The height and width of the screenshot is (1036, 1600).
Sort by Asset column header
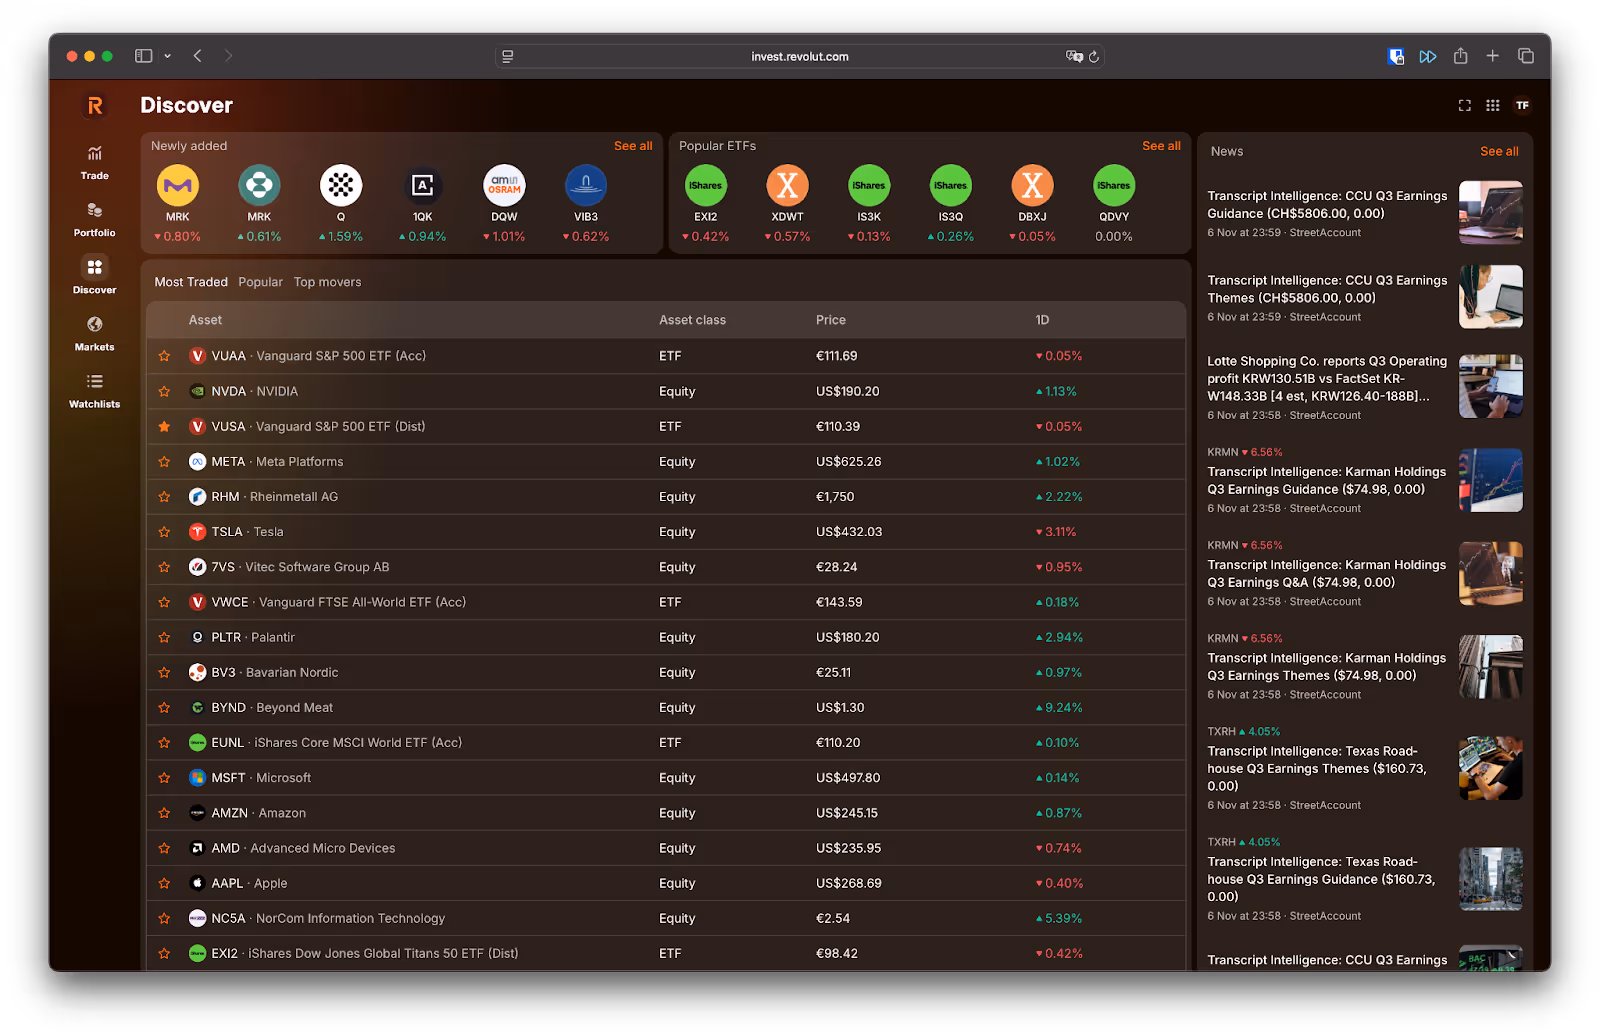coord(205,320)
